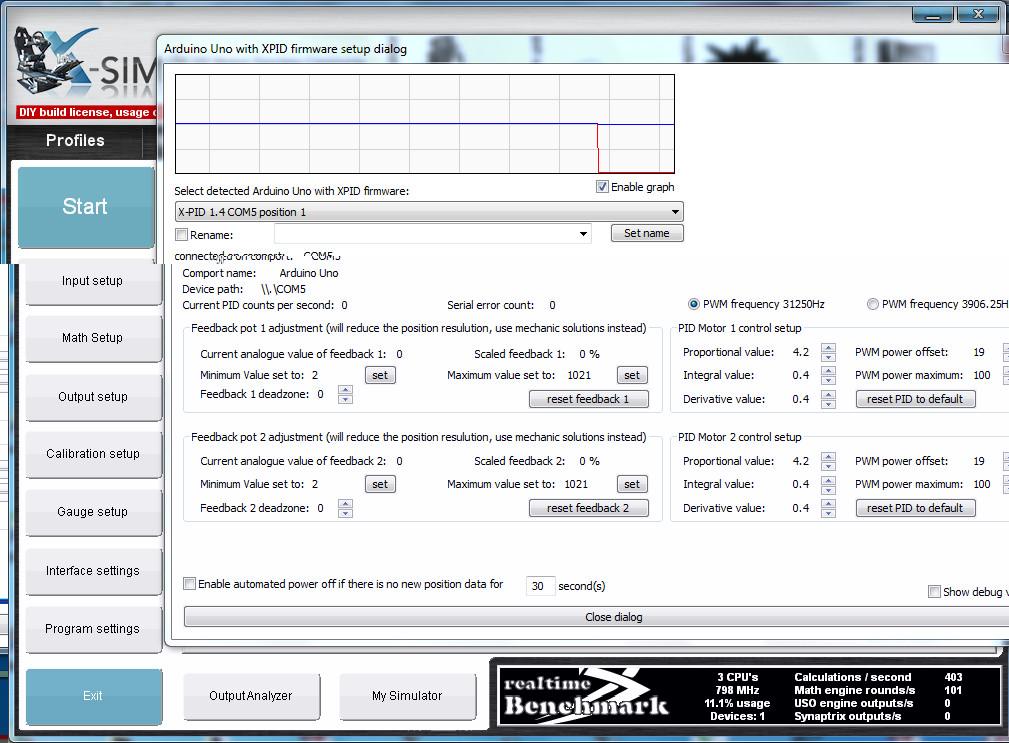The width and height of the screenshot is (1009, 743).
Task: Increase Motor 1 Proportional value spinner
Action: [828, 348]
